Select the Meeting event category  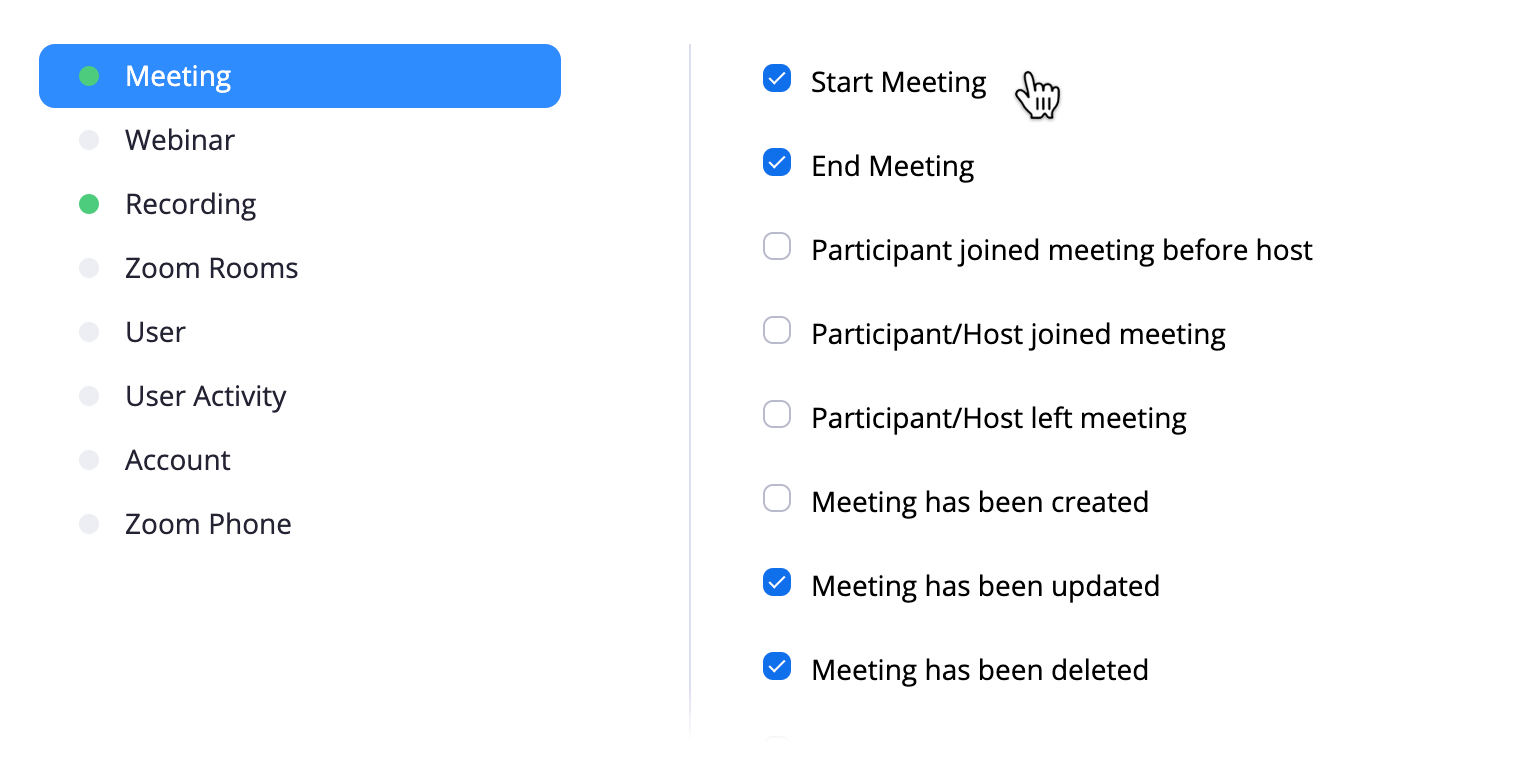click(300, 76)
